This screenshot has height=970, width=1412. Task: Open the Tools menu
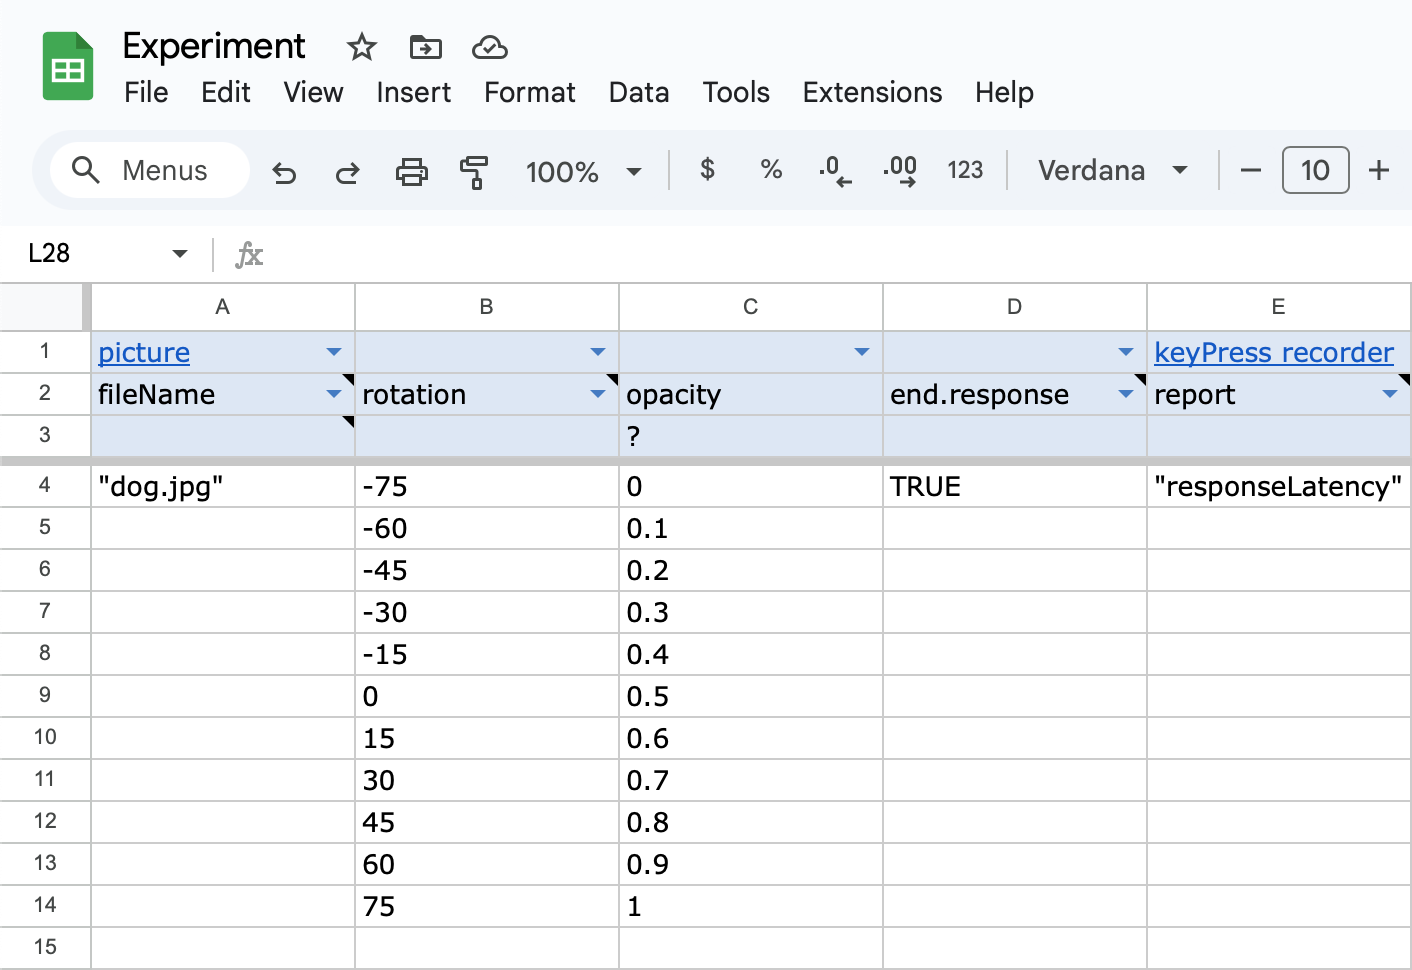click(x=736, y=92)
